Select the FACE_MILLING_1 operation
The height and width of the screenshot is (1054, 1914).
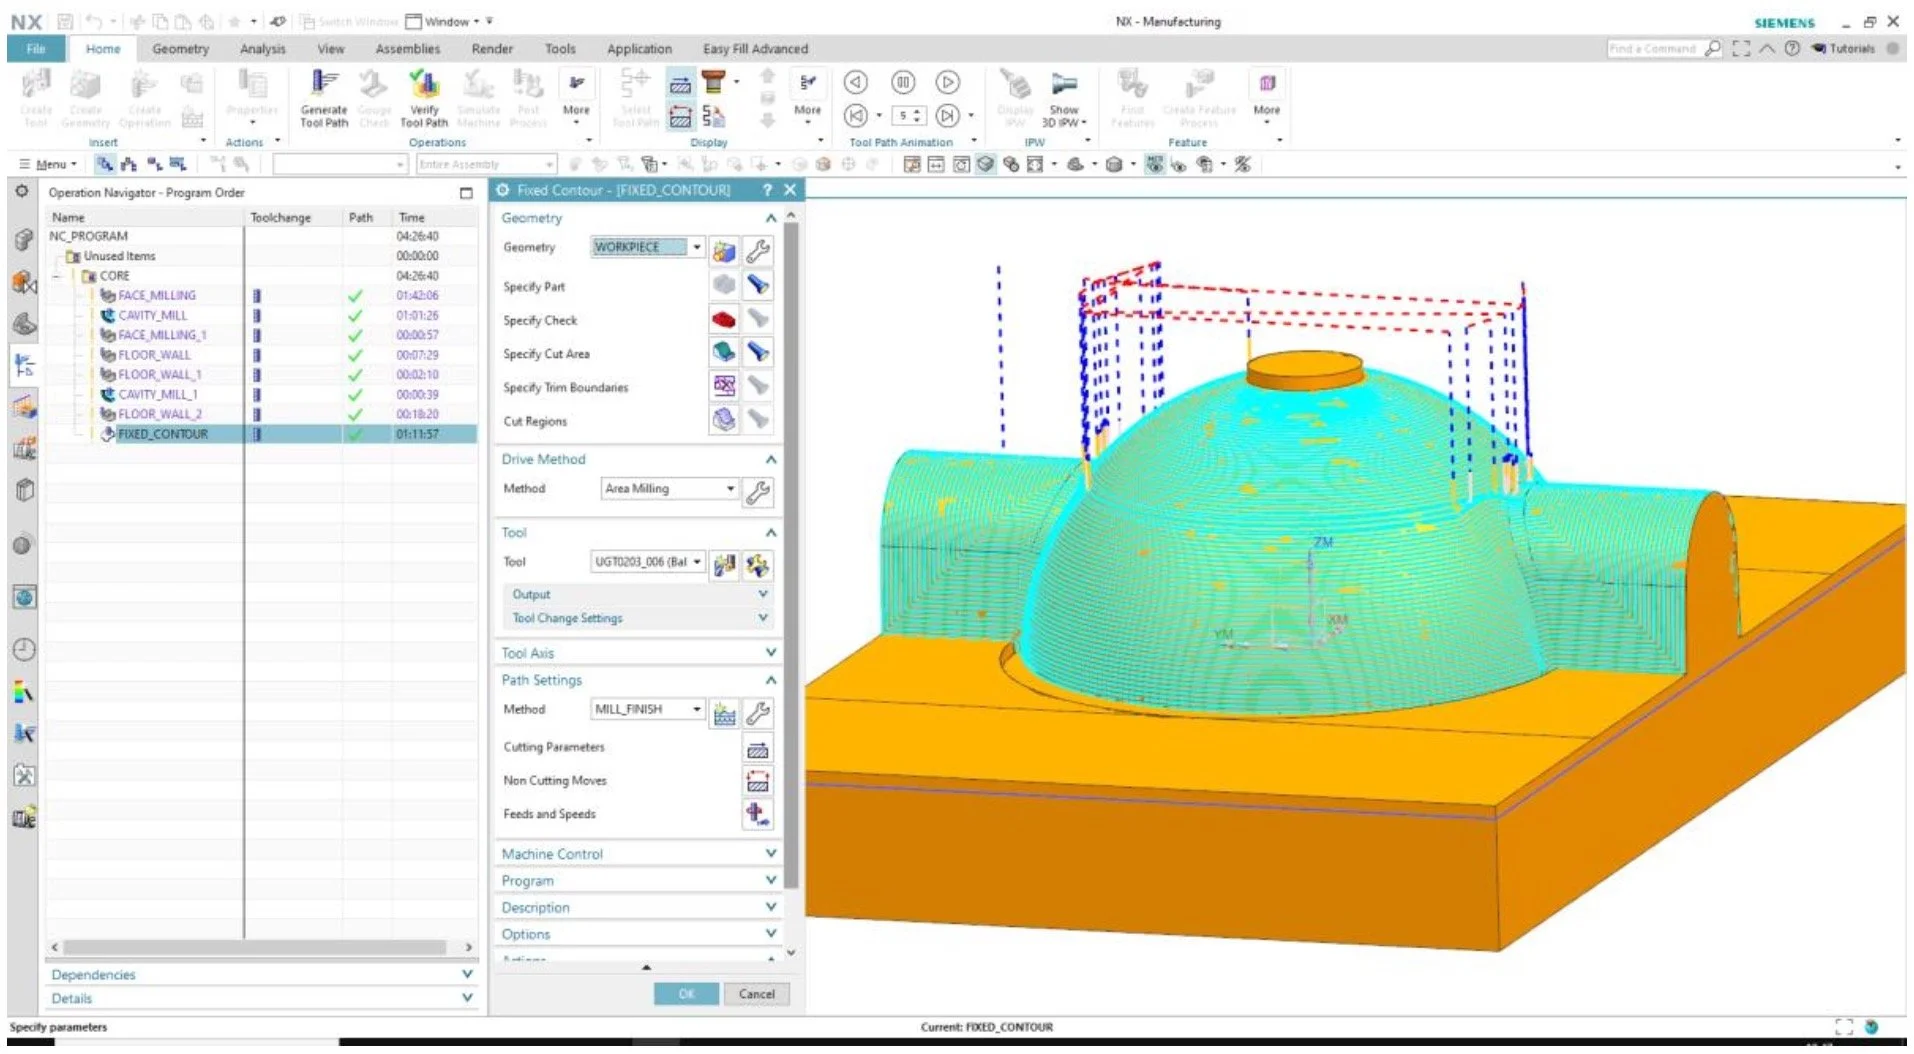click(x=161, y=335)
